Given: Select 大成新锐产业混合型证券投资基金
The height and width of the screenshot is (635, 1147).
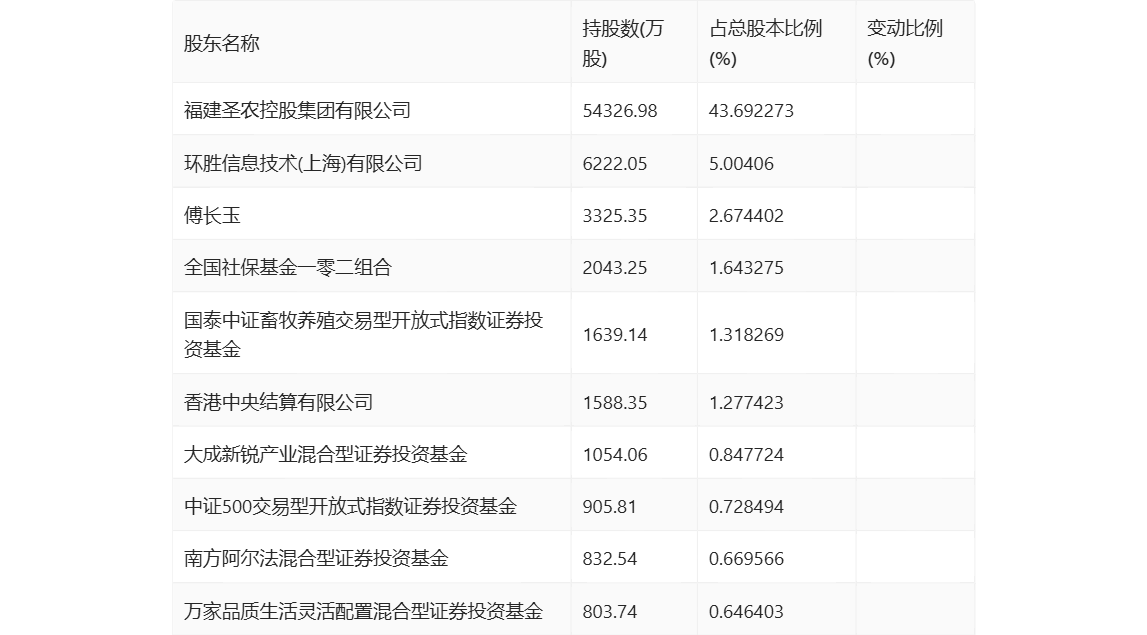Looking at the screenshot, I should [x=326, y=454].
